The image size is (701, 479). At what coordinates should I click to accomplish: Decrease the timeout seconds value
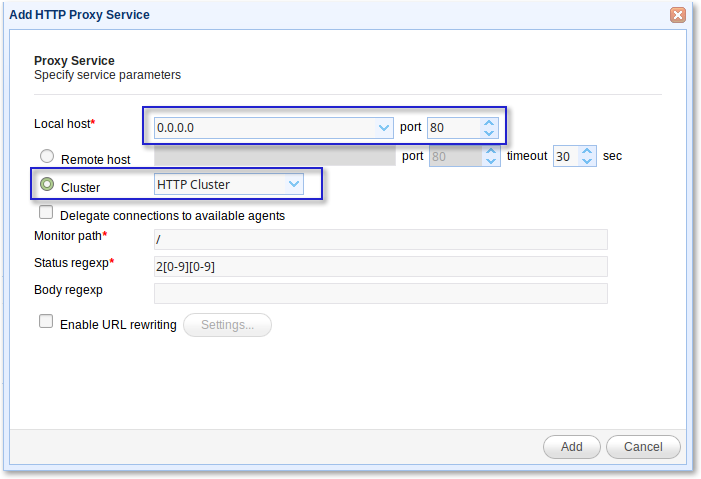pos(587,161)
